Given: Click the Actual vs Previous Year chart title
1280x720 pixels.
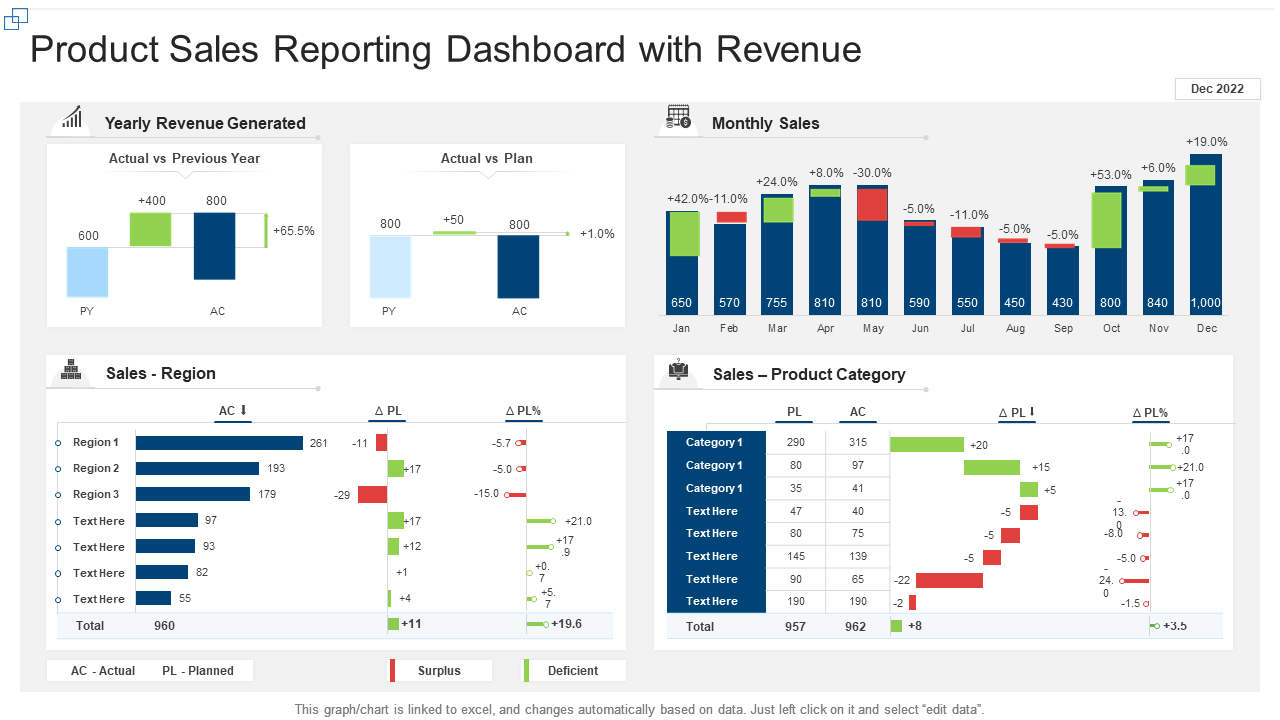Looking at the screenshot, I should [x=184, y=158].
